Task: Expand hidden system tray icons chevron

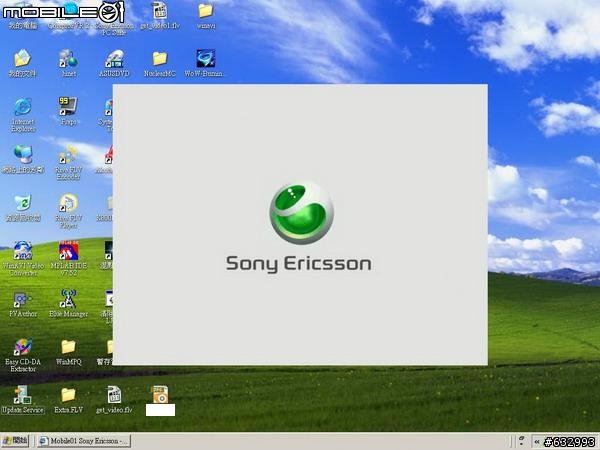Action: click(537, 442)
